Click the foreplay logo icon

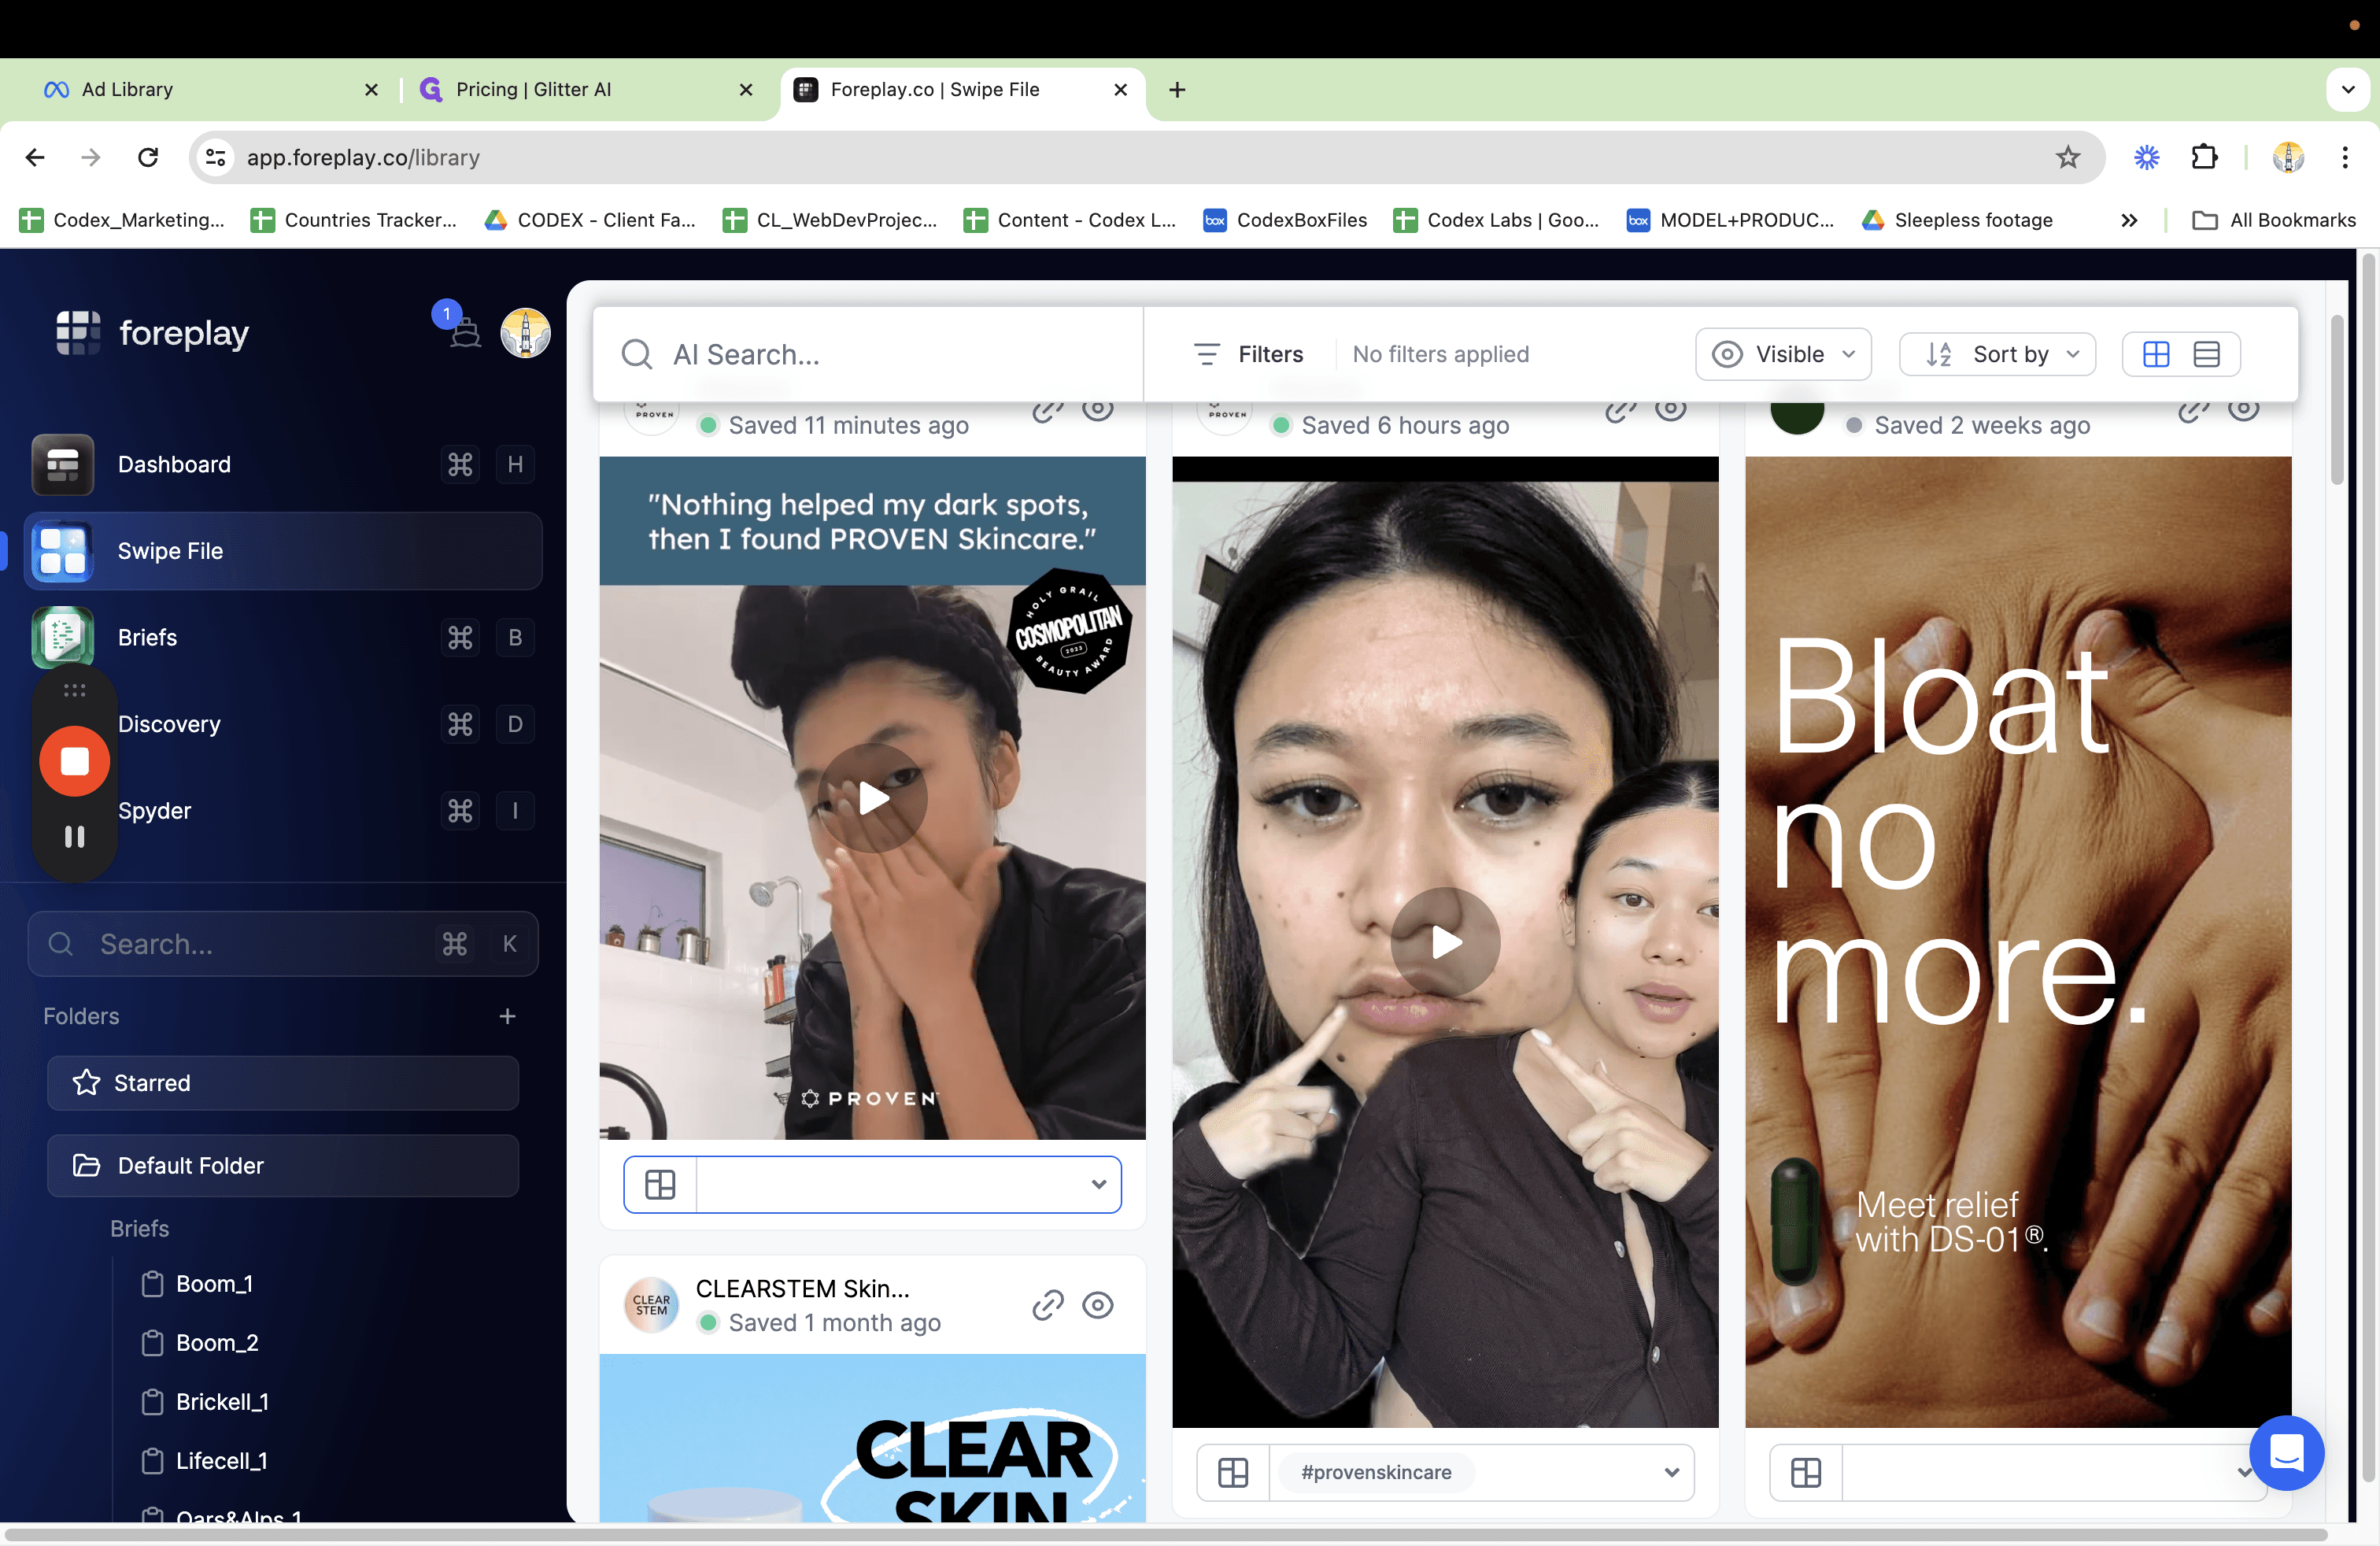(78, 333)
